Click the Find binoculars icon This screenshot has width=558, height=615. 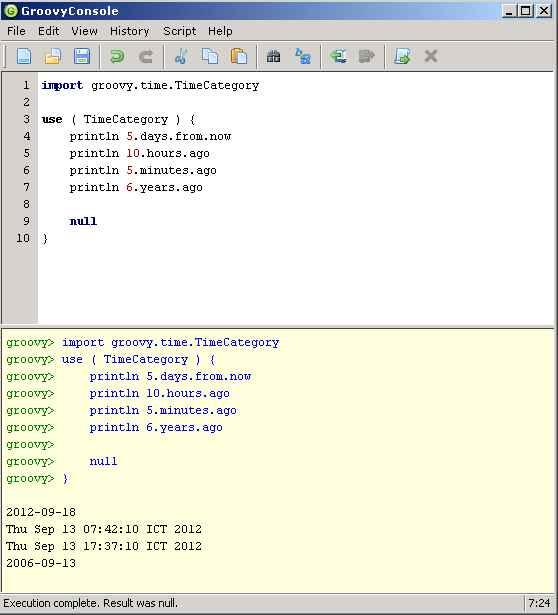[273, 56]
